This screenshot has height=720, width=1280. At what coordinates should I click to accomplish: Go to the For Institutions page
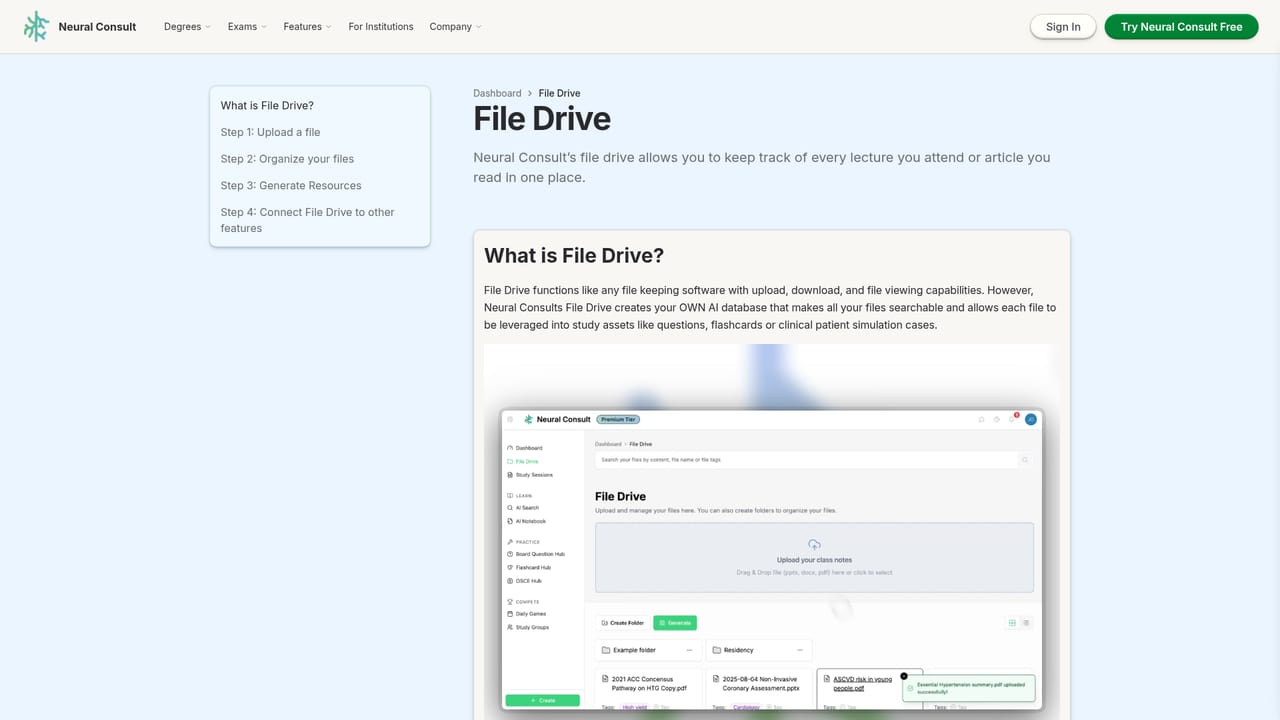tap(381, 27)
